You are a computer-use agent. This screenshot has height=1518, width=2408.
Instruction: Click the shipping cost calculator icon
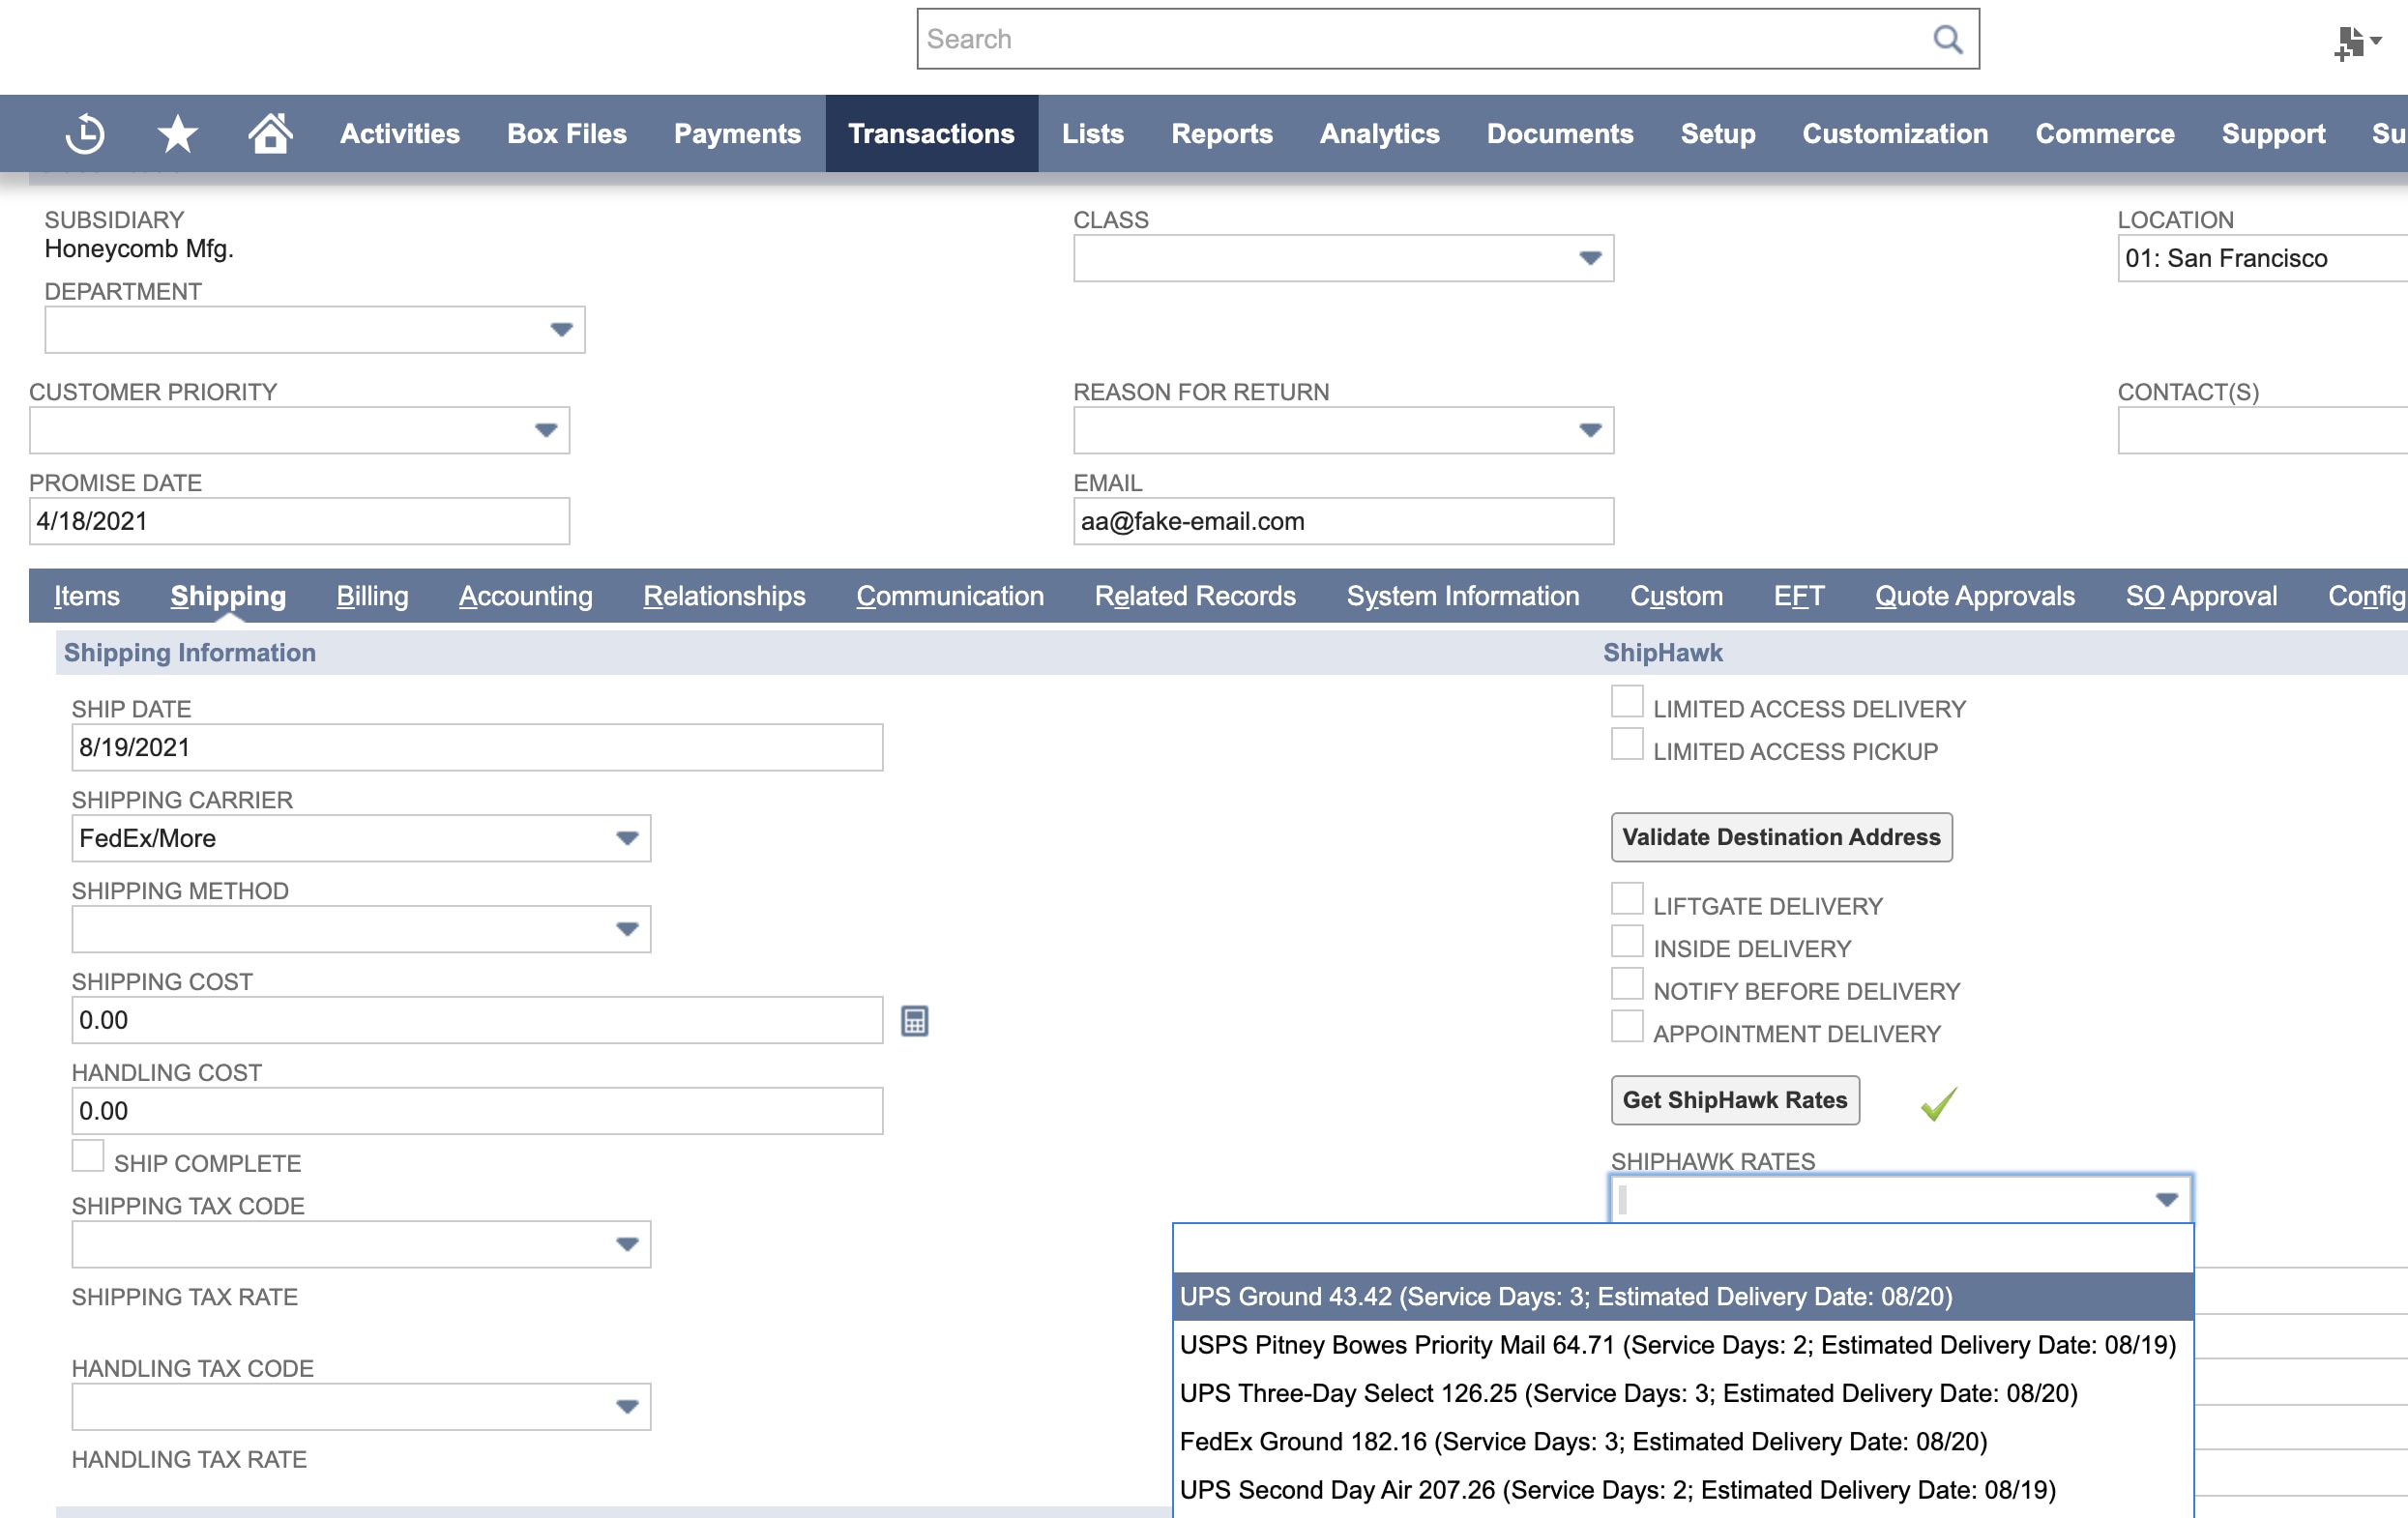(914, 1020)
